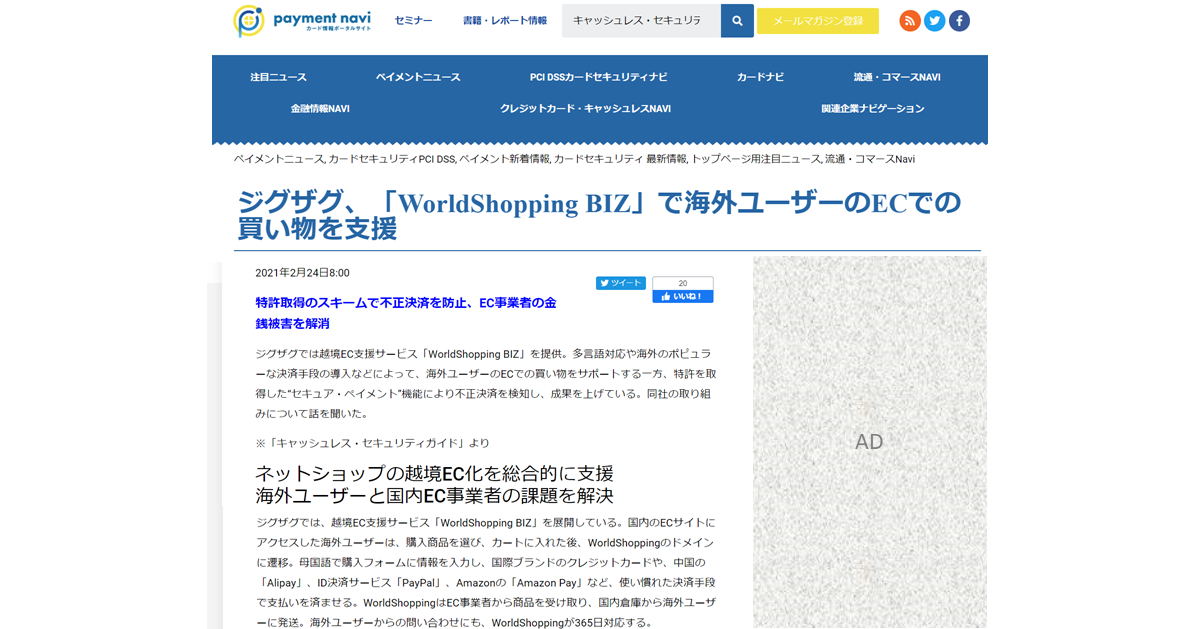Open the 関連企業ナビゲーション menu
Viewport: 1200px width, 629px height.
point(873,108)
